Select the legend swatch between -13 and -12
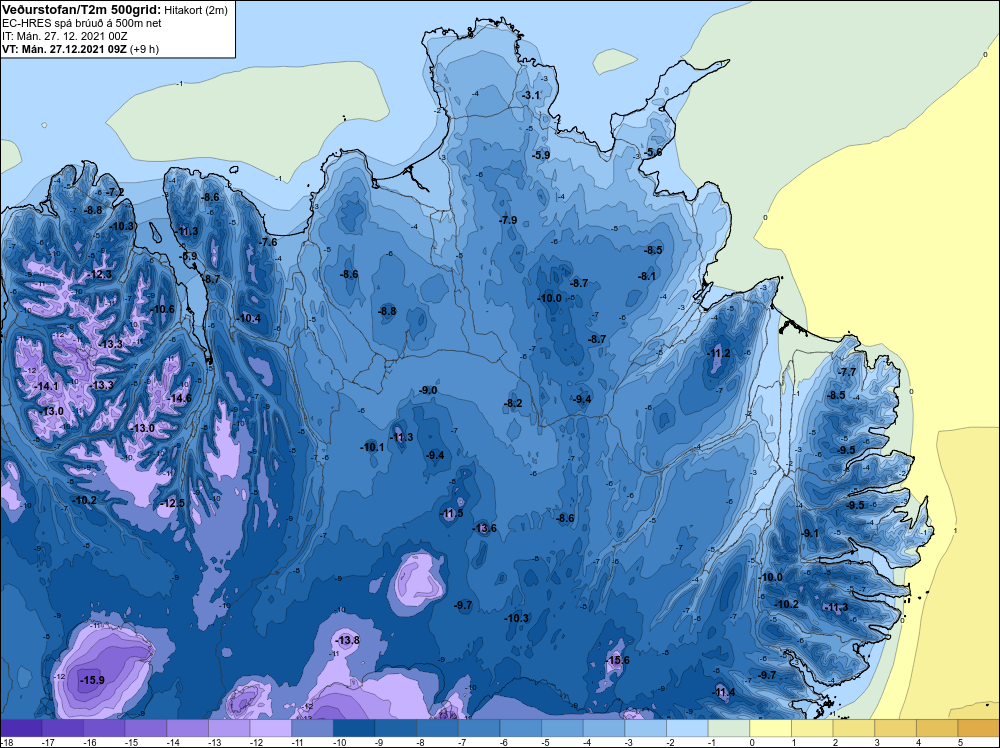 [229, 728]
